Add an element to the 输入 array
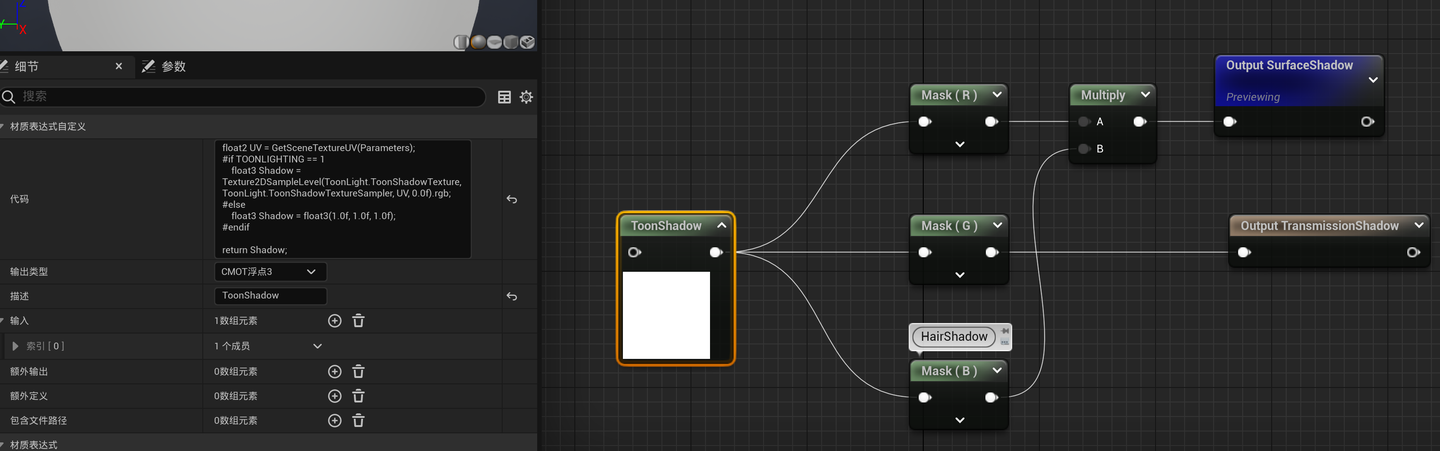The width and height of the screenshot is (1440, 451). pyautogui.click(x=335, y=321)
